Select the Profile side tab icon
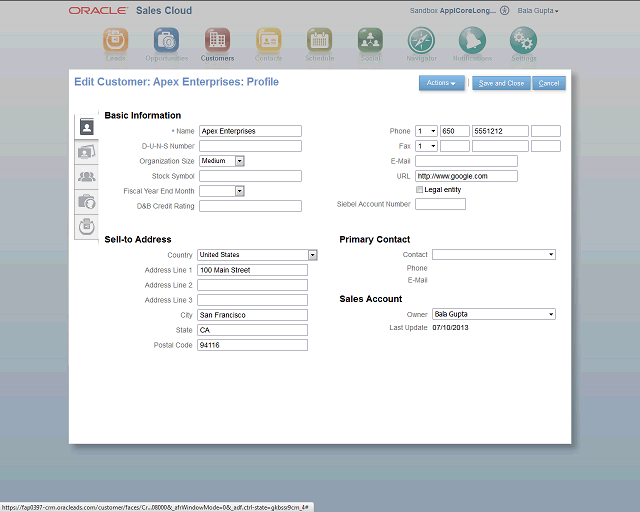This screenshot has height=512, width=640. point(87,127)
